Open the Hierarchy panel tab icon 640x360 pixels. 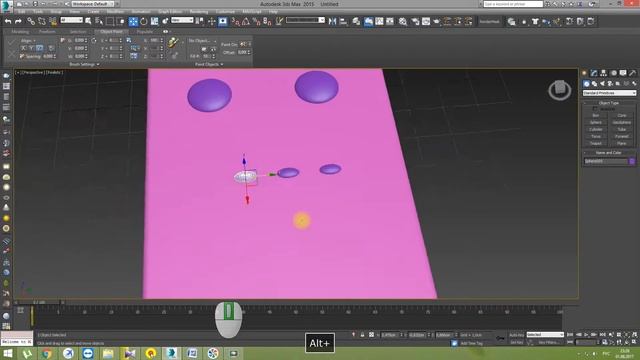603,73
